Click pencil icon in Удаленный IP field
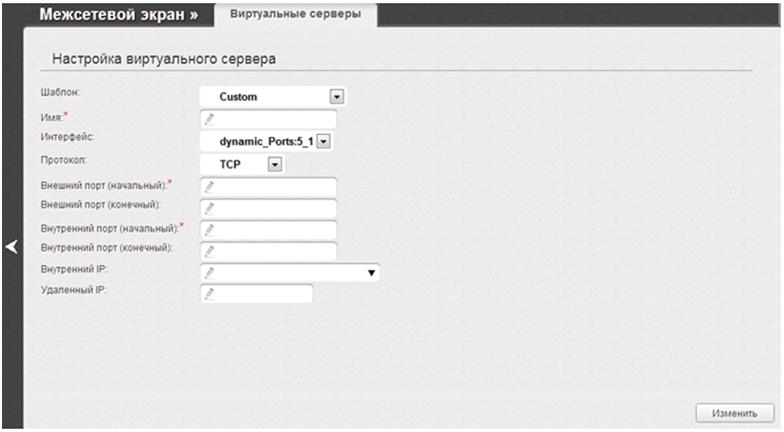The width and height of the screenshot is (784, 432). pyautogui.click(x=210, y=293)
